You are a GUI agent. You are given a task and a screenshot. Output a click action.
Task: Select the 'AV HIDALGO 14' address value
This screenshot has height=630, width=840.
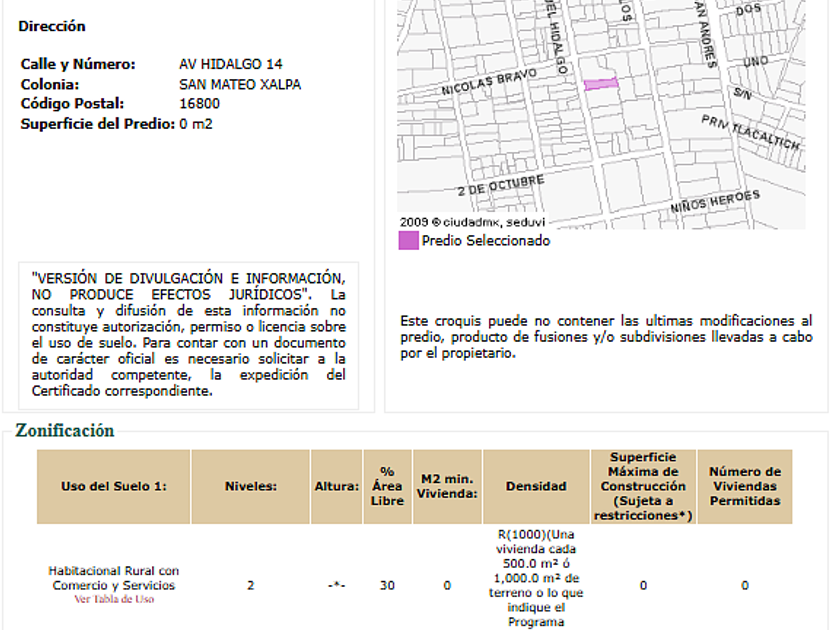tap(230, 64)
